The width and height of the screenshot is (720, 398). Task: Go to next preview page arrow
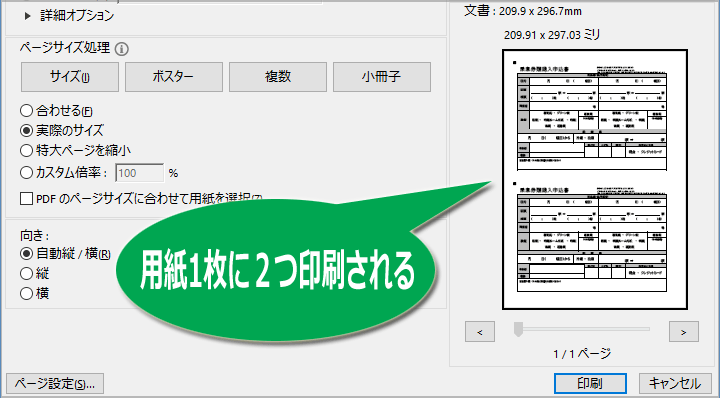tap(684, 331)
